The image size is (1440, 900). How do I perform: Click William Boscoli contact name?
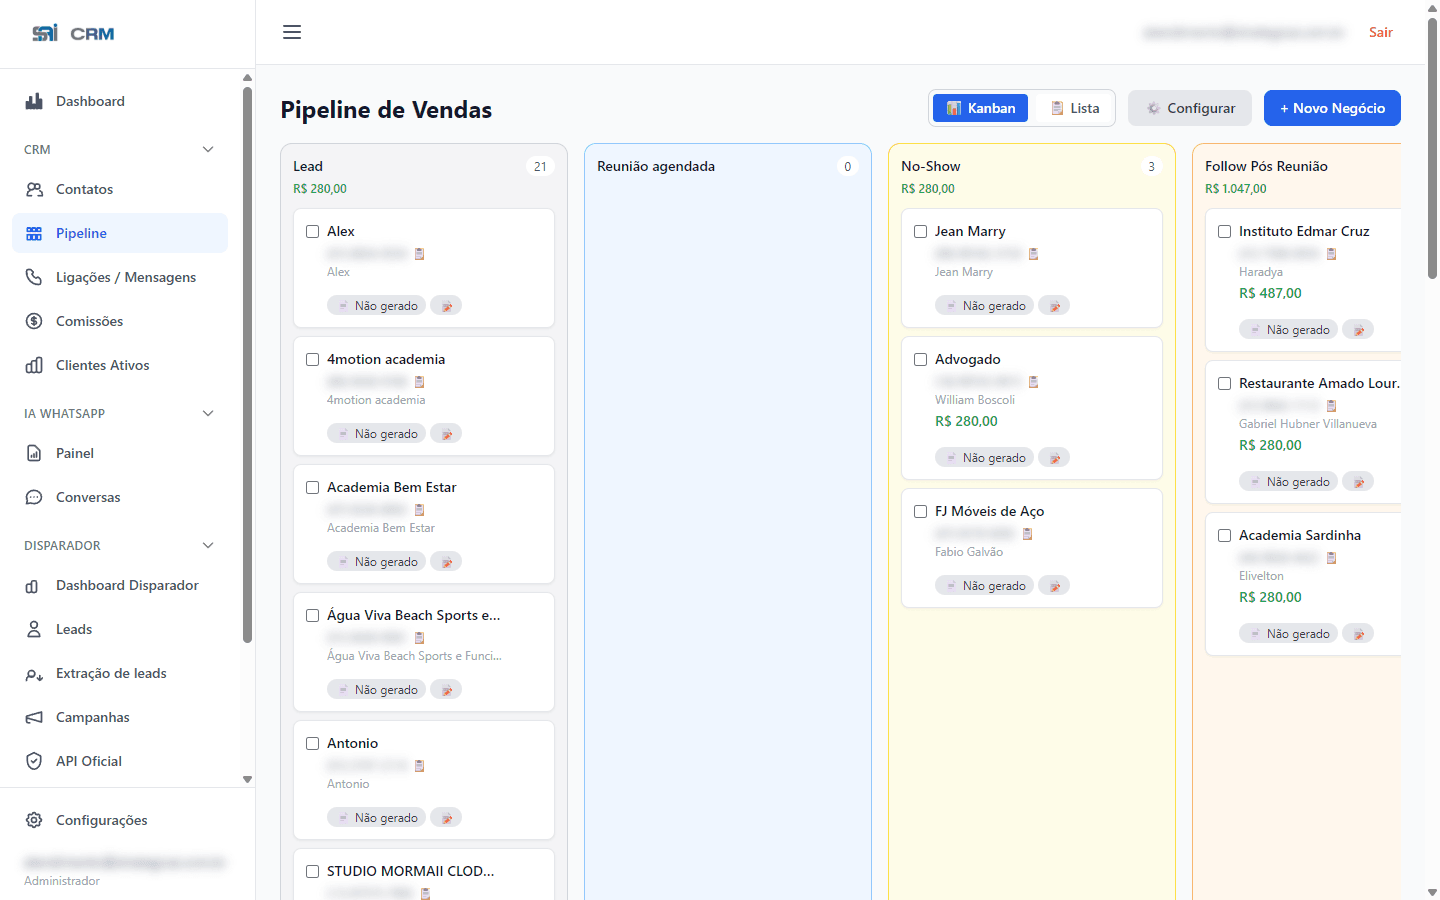coord(975,400)
